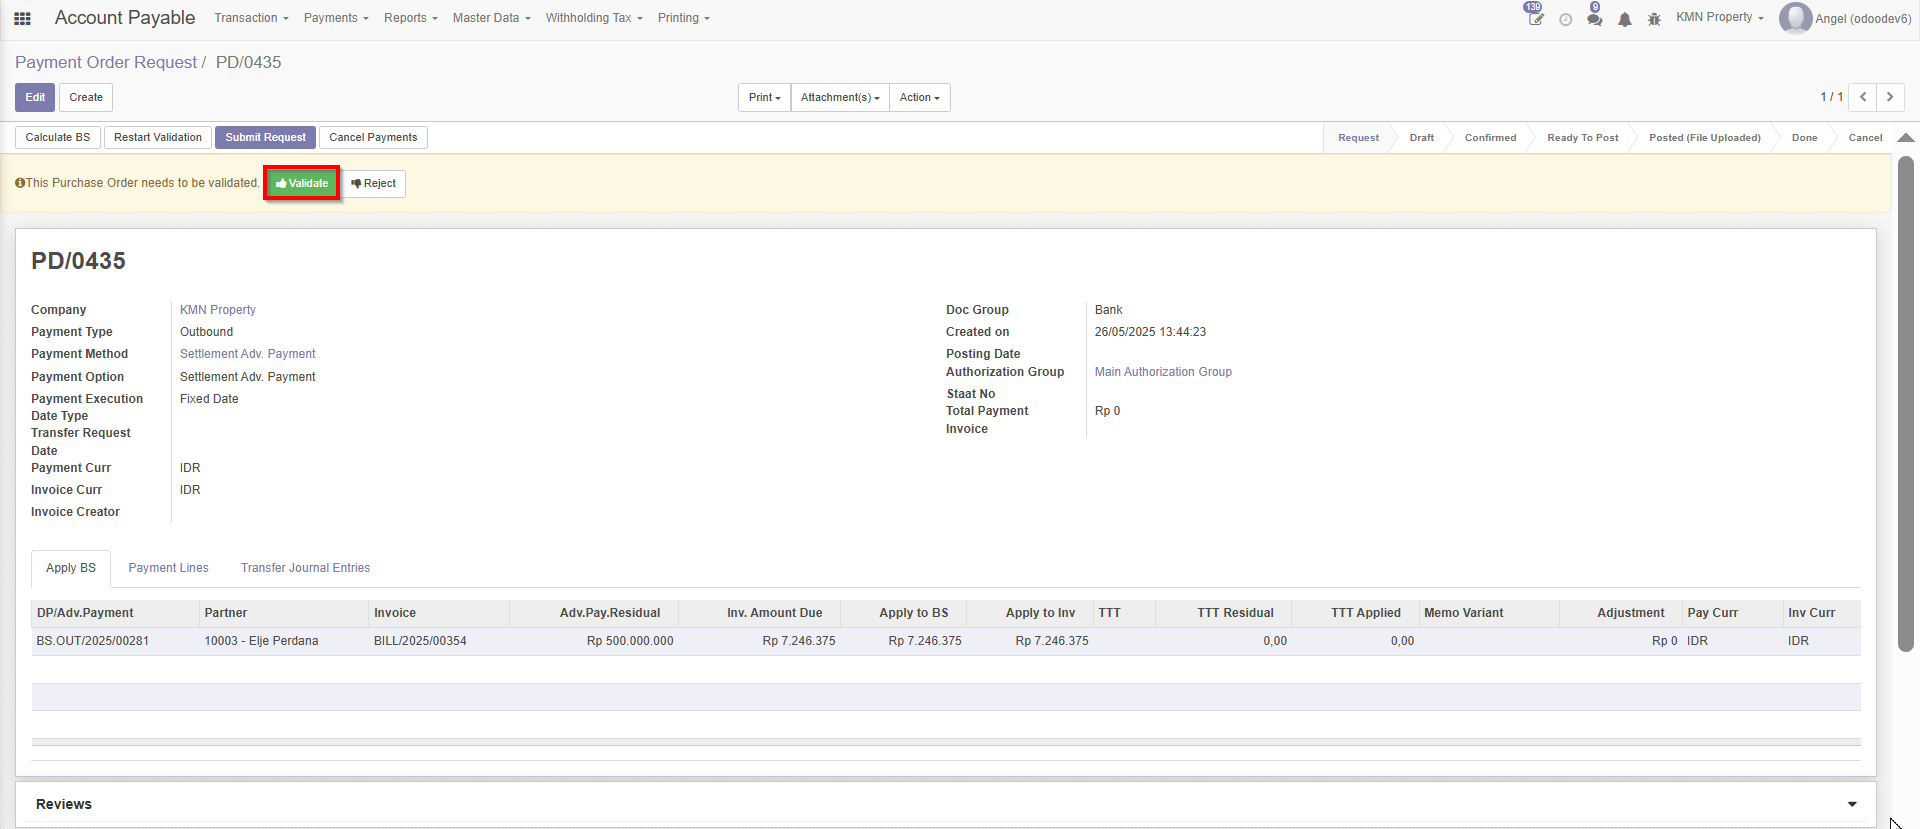Image resolution: width=1920 pixels, height=829 pixels.
Task: Click the Create button
Action: [86, 97]
